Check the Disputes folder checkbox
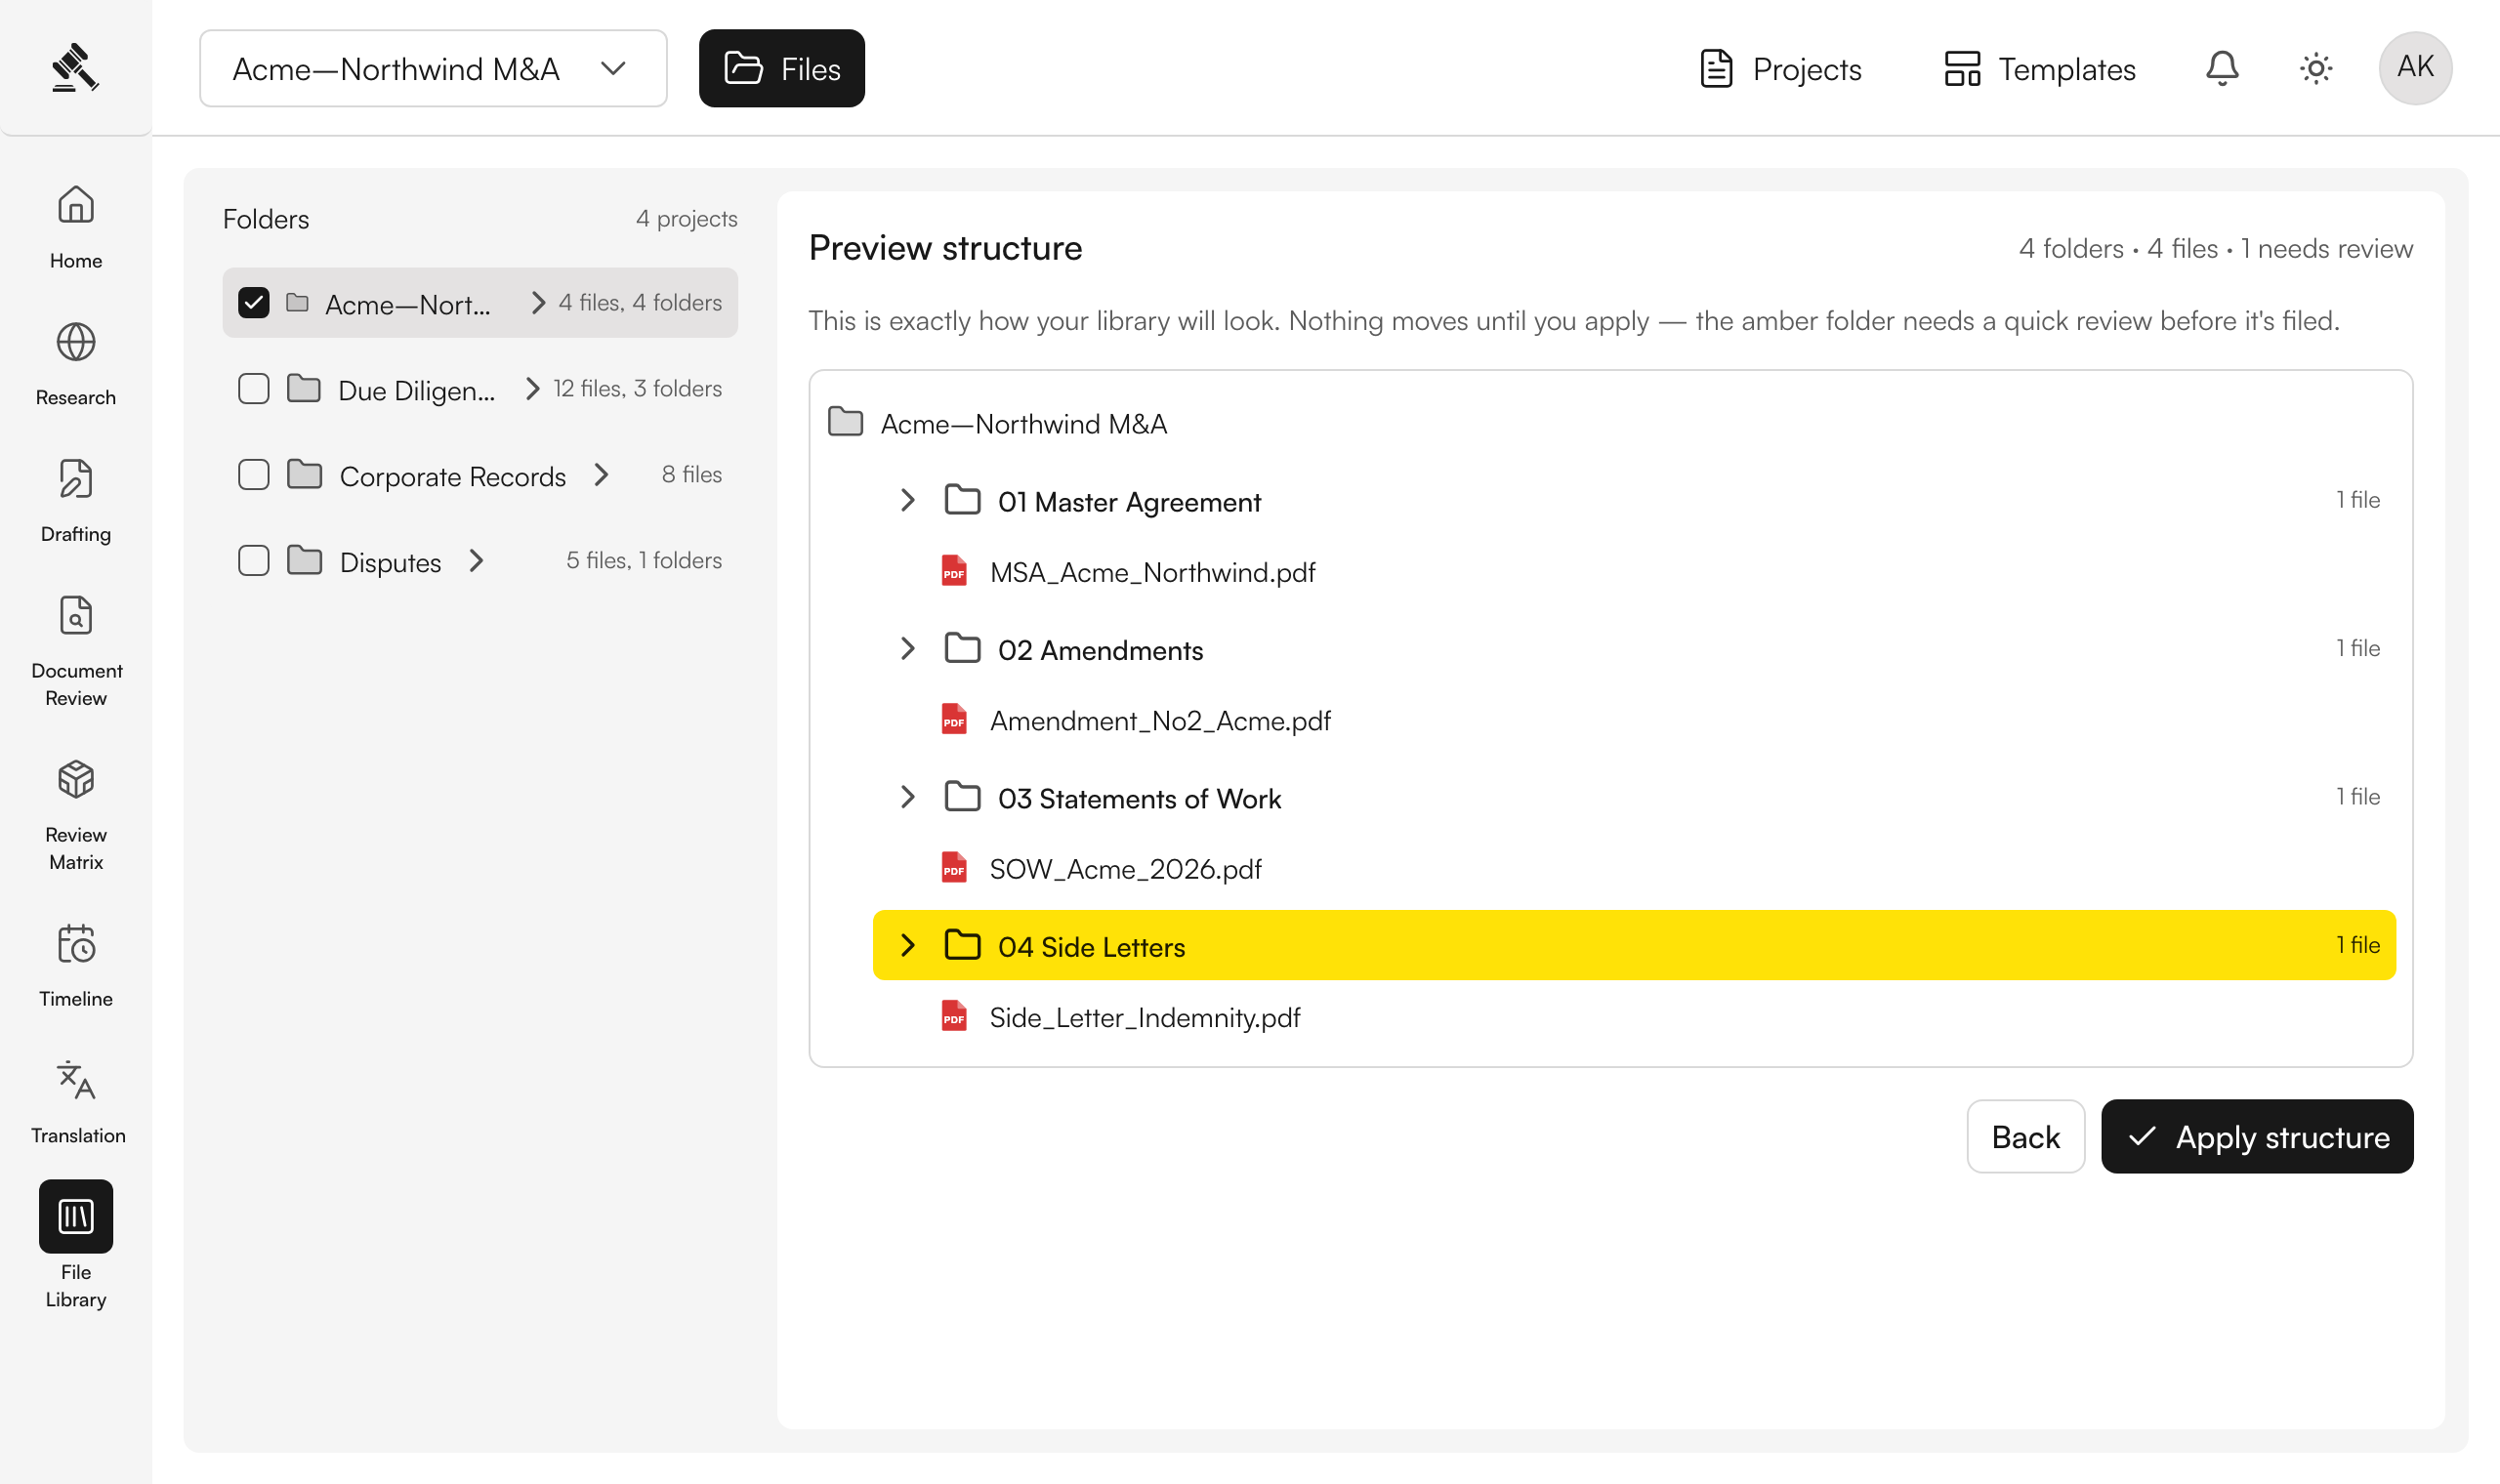The height and width of the screenshot is (1484, 2500). click(254, 560)
